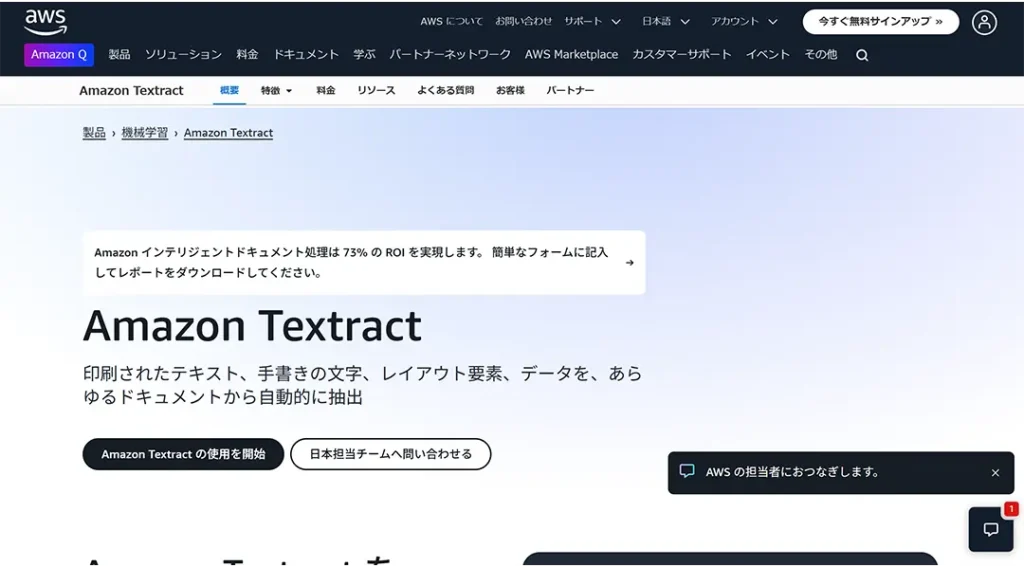Select the 概要 tab

point(229,90)
